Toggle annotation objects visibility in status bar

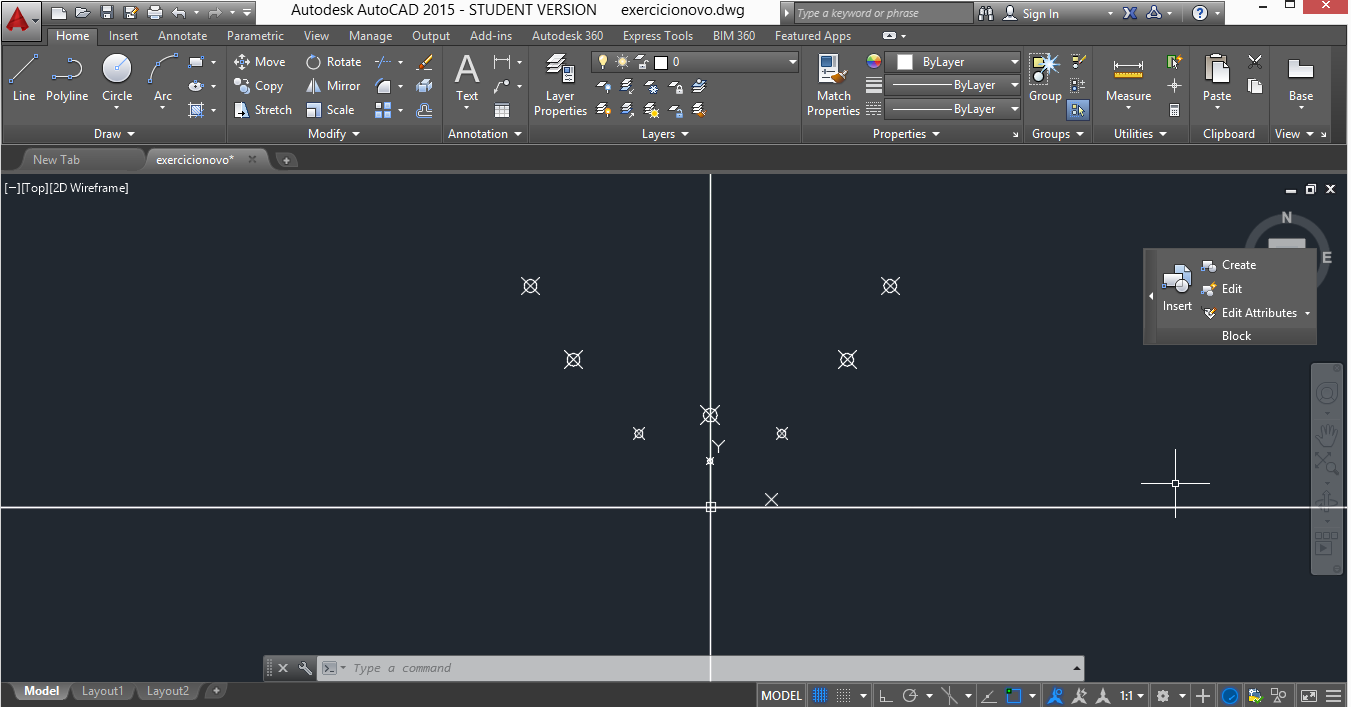1056,695
